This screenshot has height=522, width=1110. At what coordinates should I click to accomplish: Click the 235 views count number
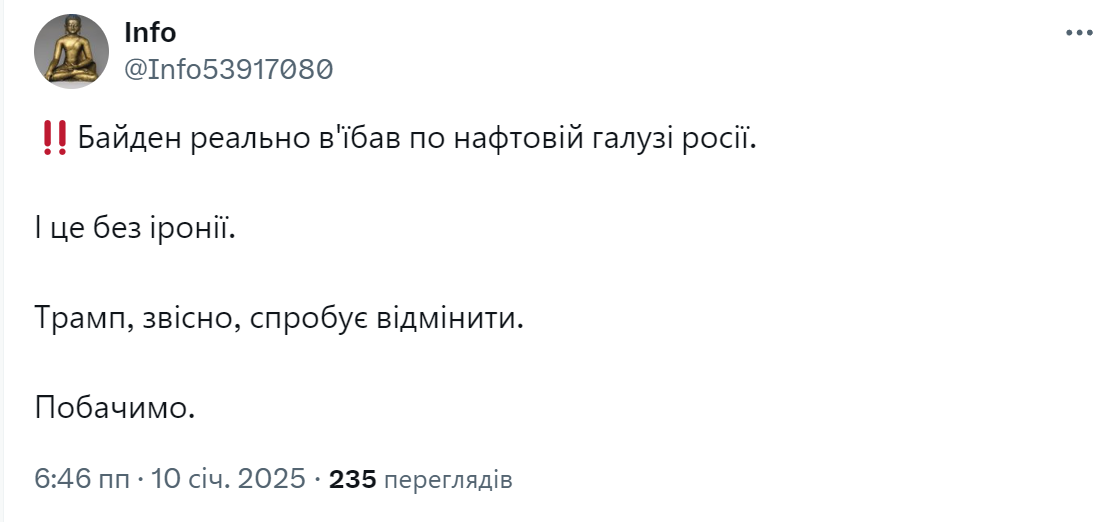pos(353,480)
